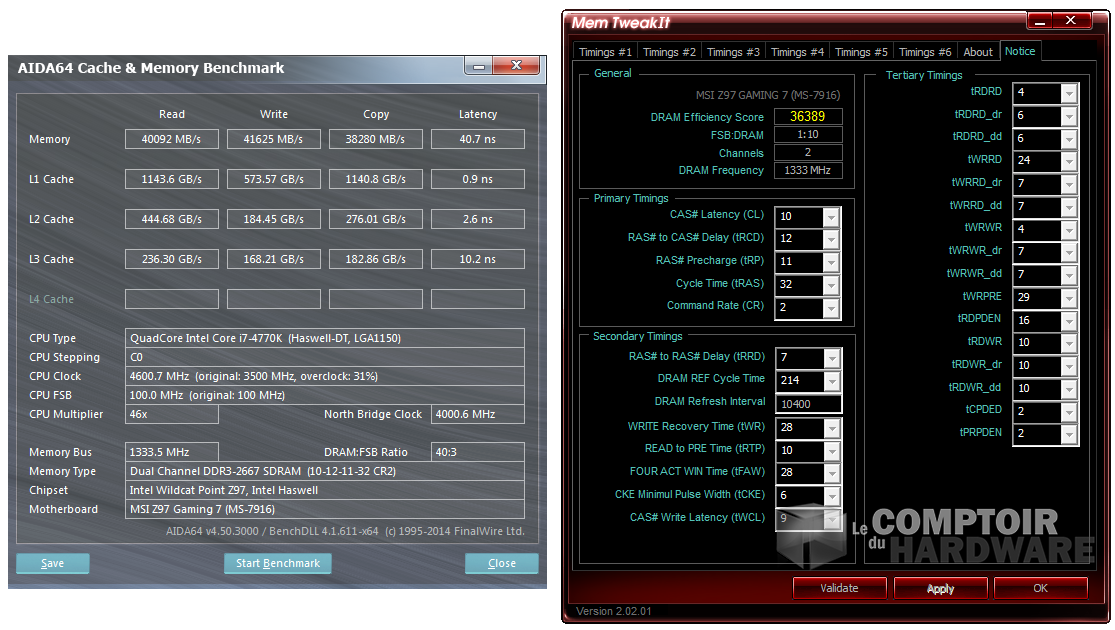The image size is (1115, 630).
Task: Apply the memory timing changes
Action: pos(940,588)
